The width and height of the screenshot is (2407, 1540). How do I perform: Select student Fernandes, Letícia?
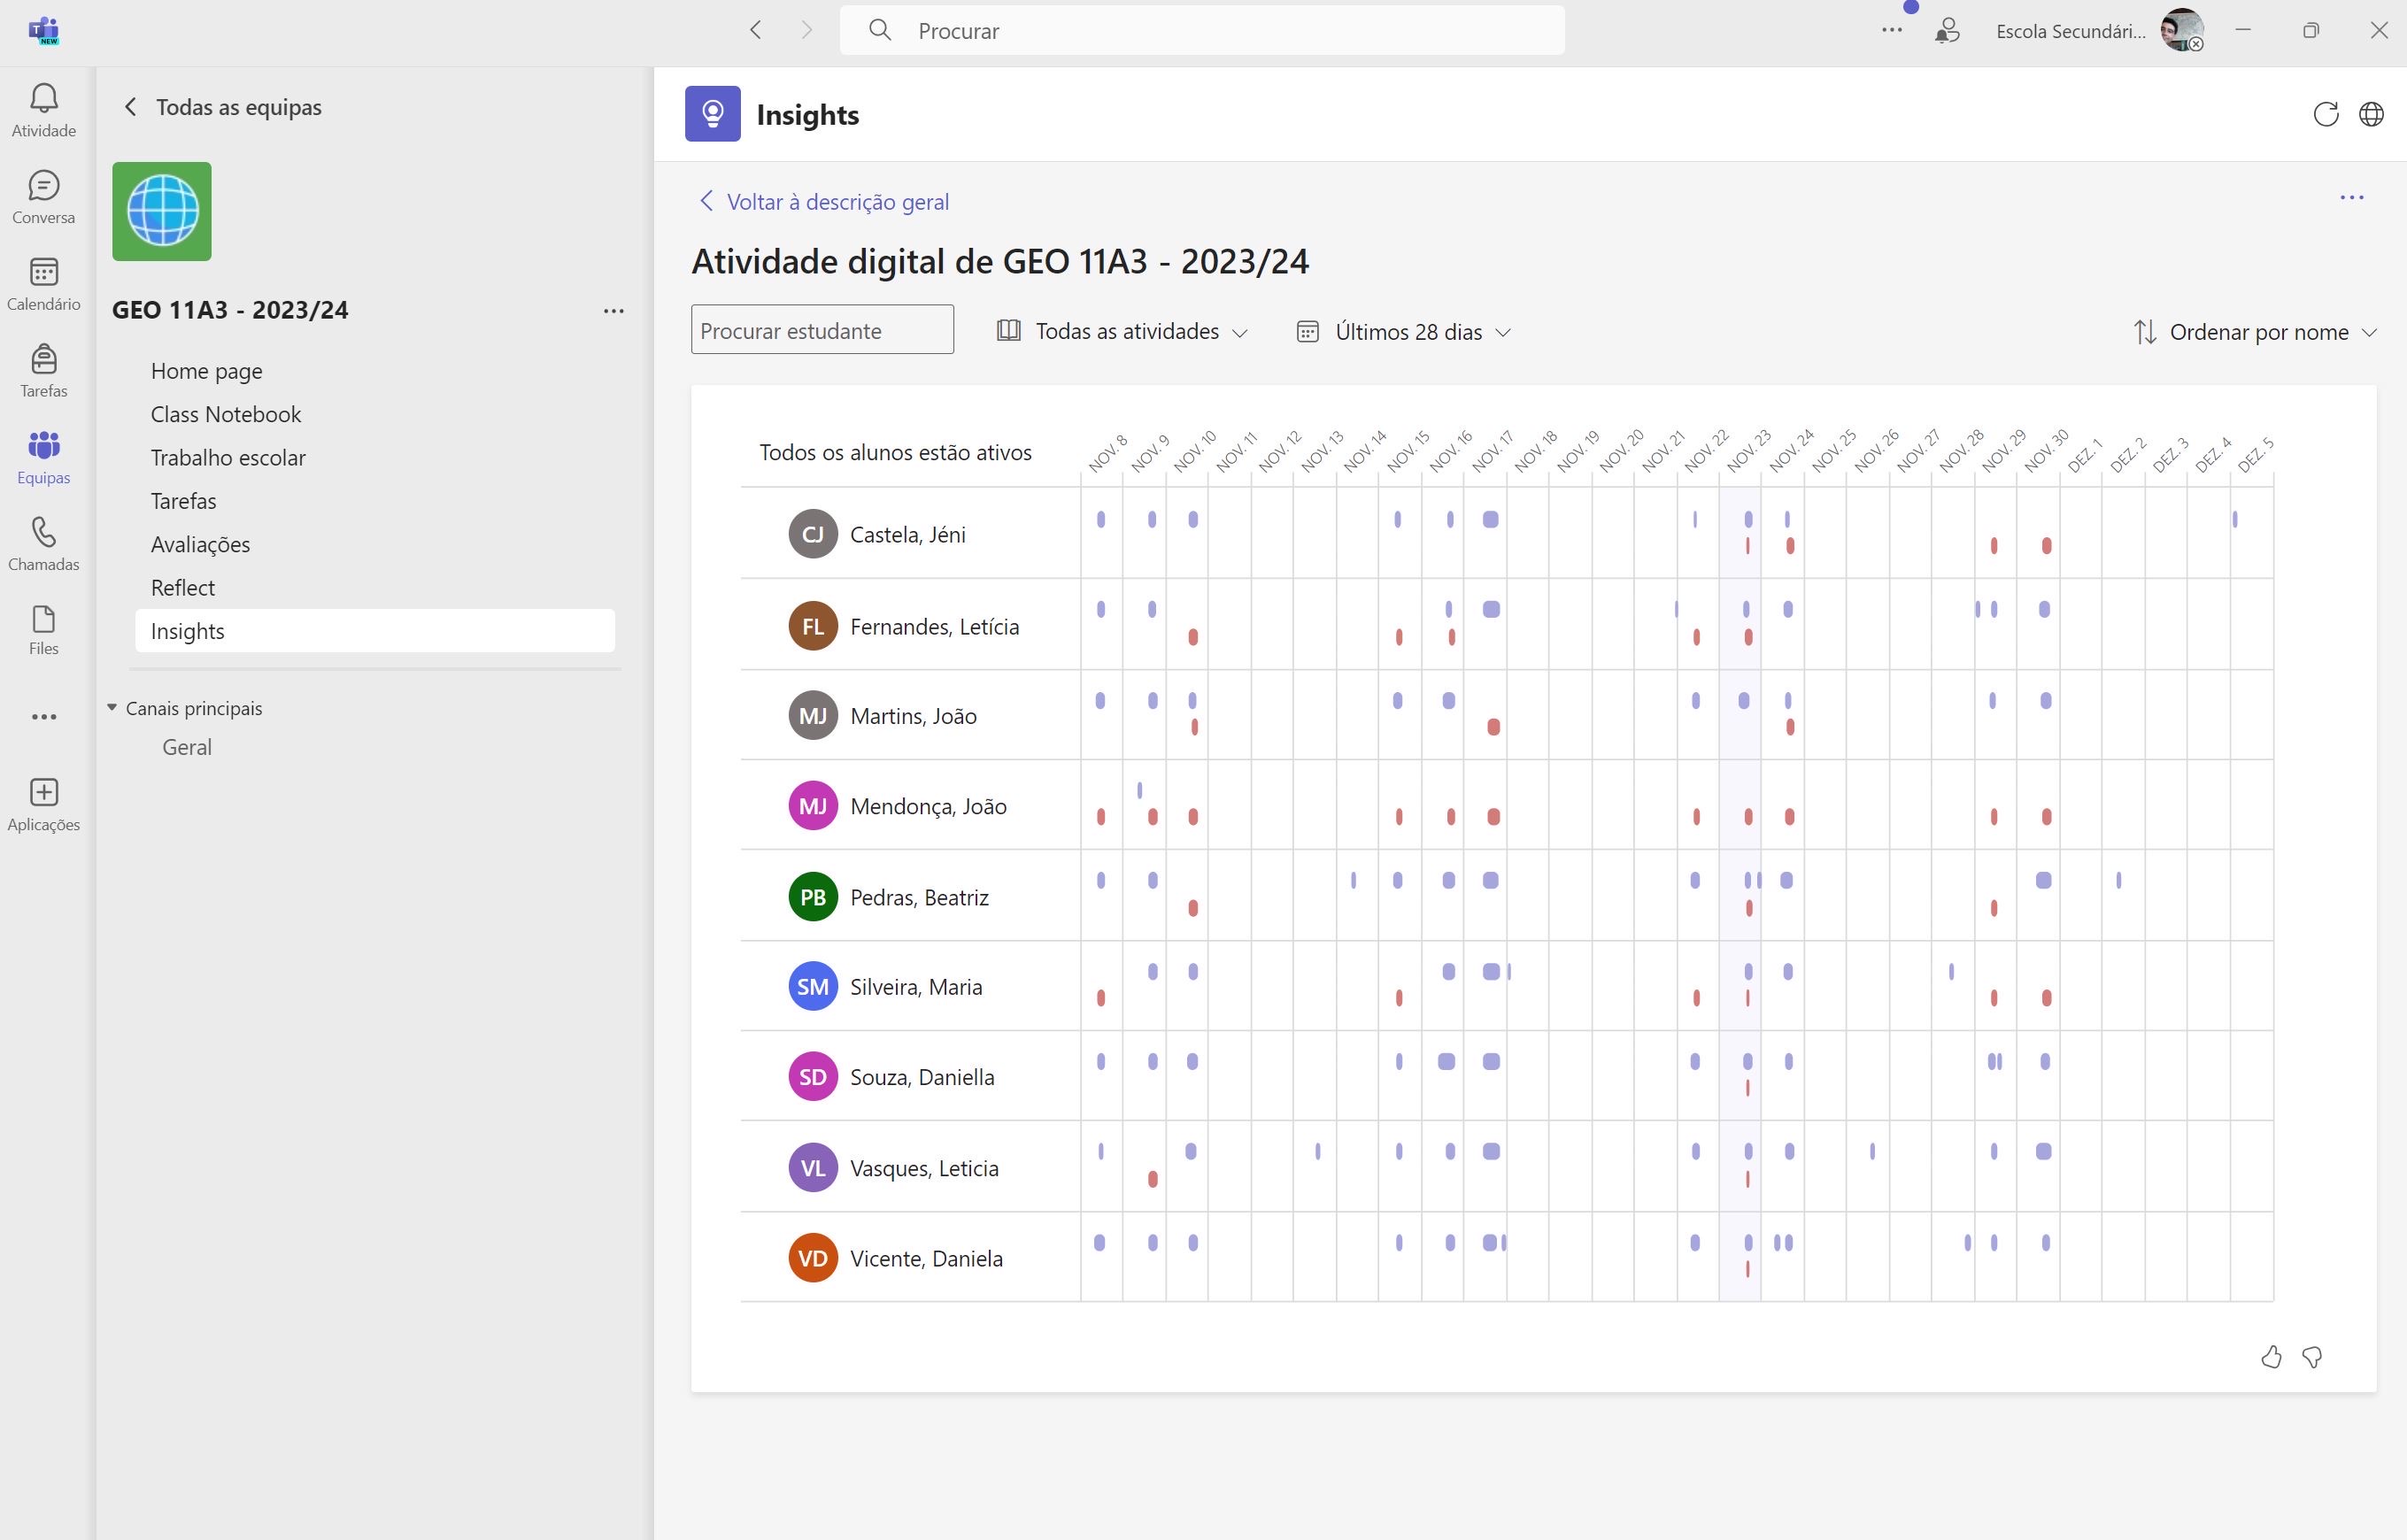tap(934, 626)
